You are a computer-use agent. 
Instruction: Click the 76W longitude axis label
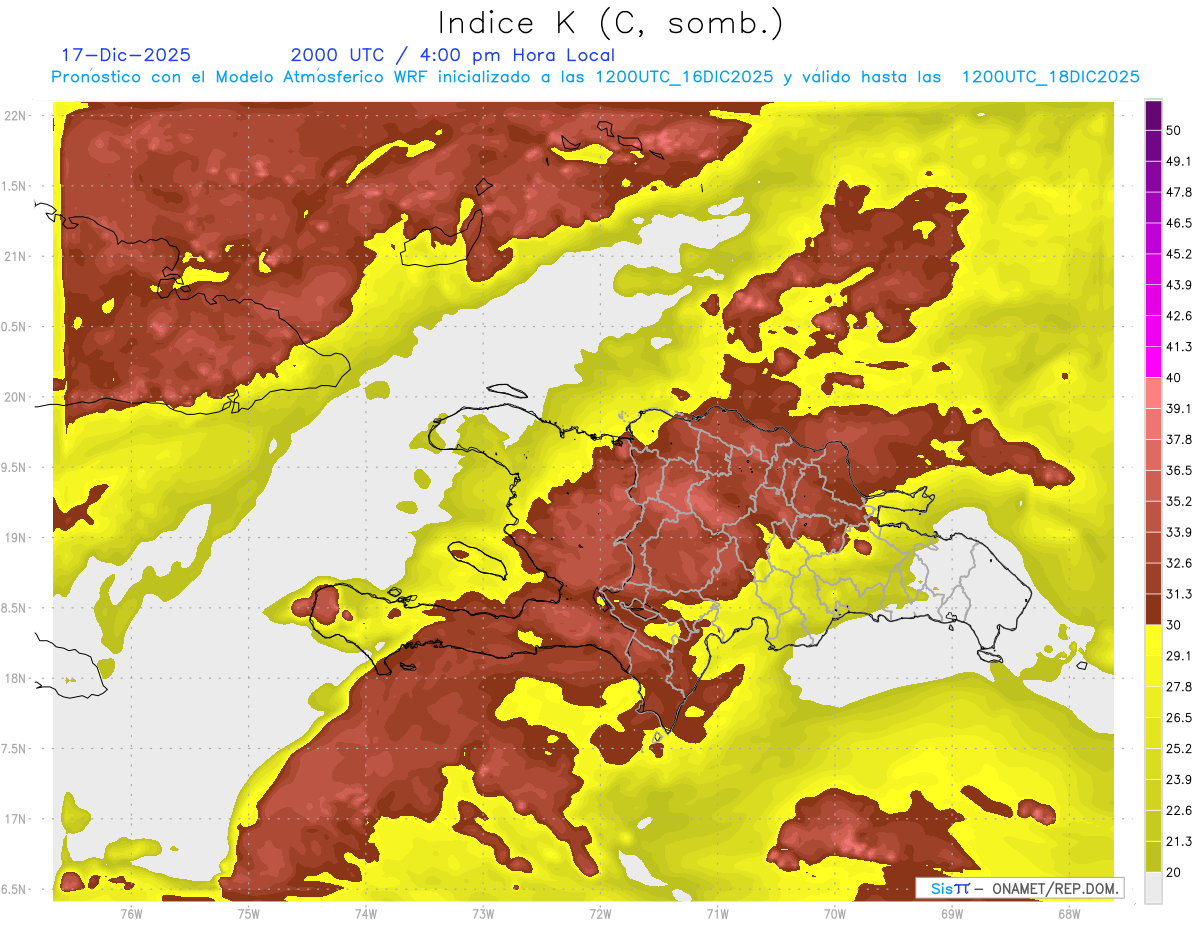pyautogui.click(x=131, y=913)
